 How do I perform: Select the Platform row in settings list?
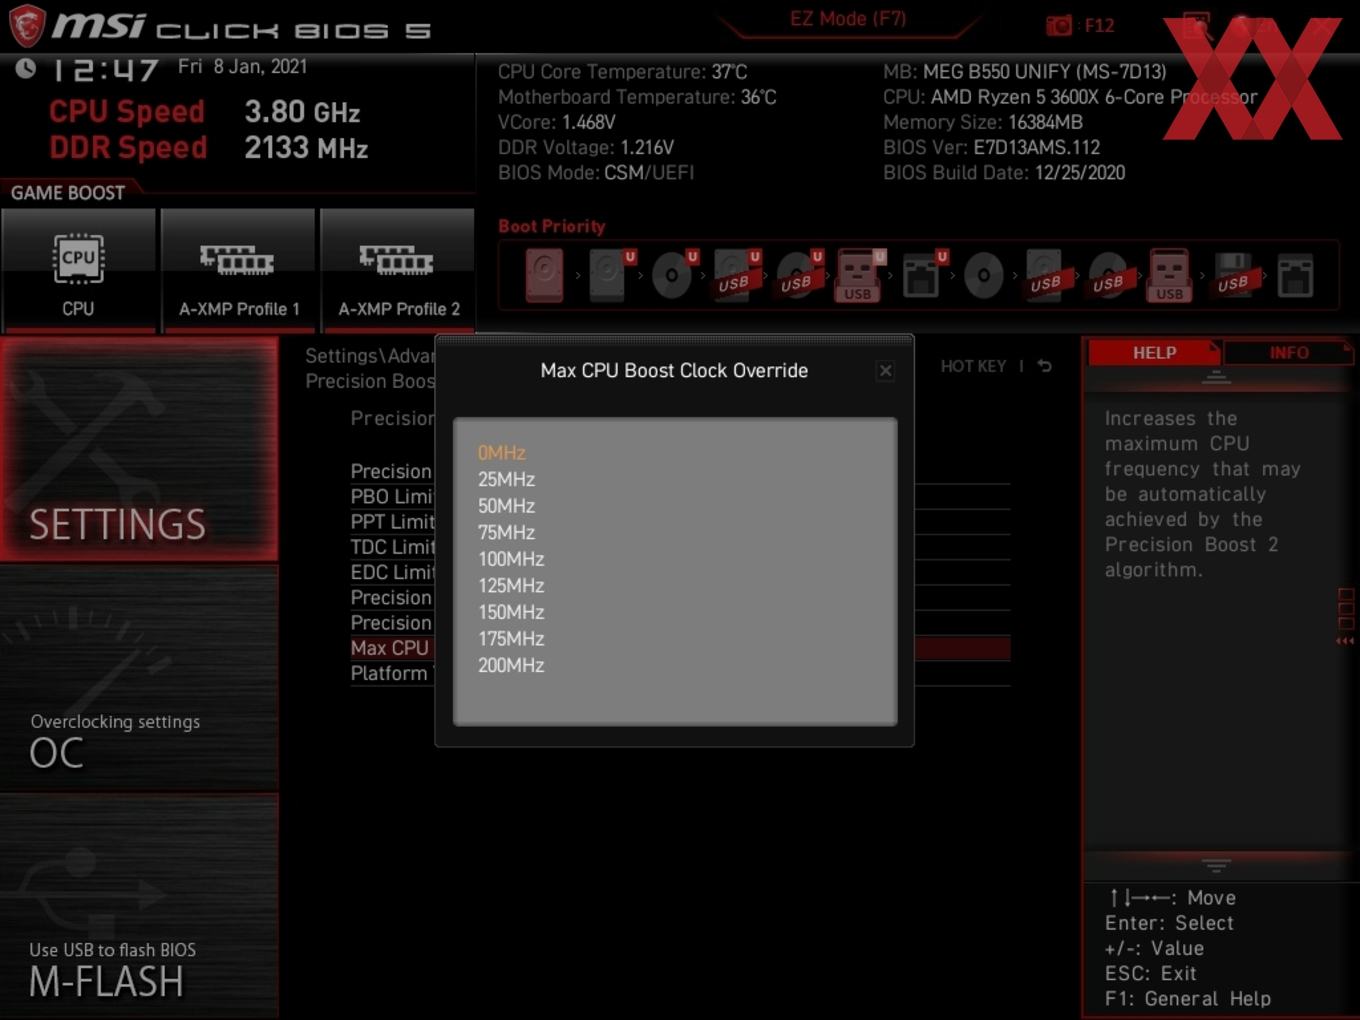click(x=392, y=673)
